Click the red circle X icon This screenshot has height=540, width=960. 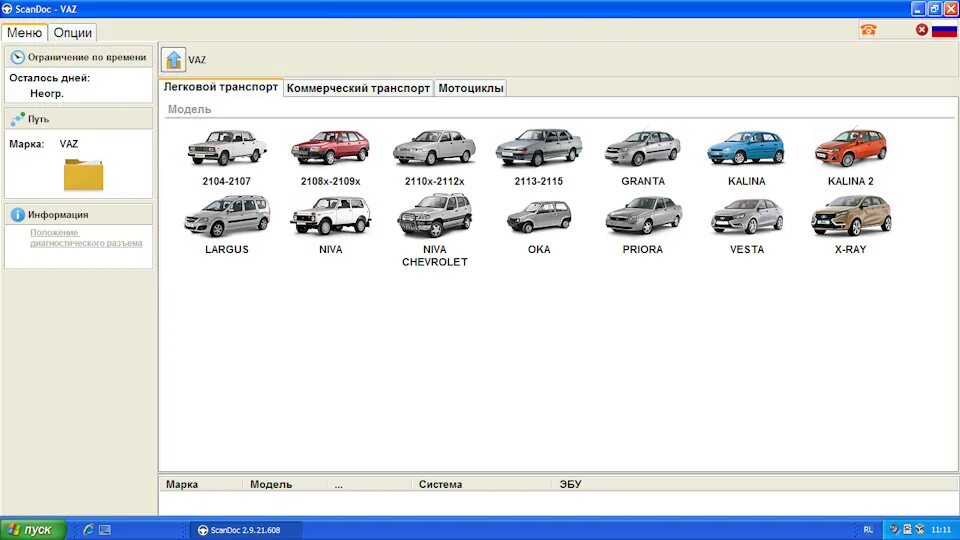(921, 29)
